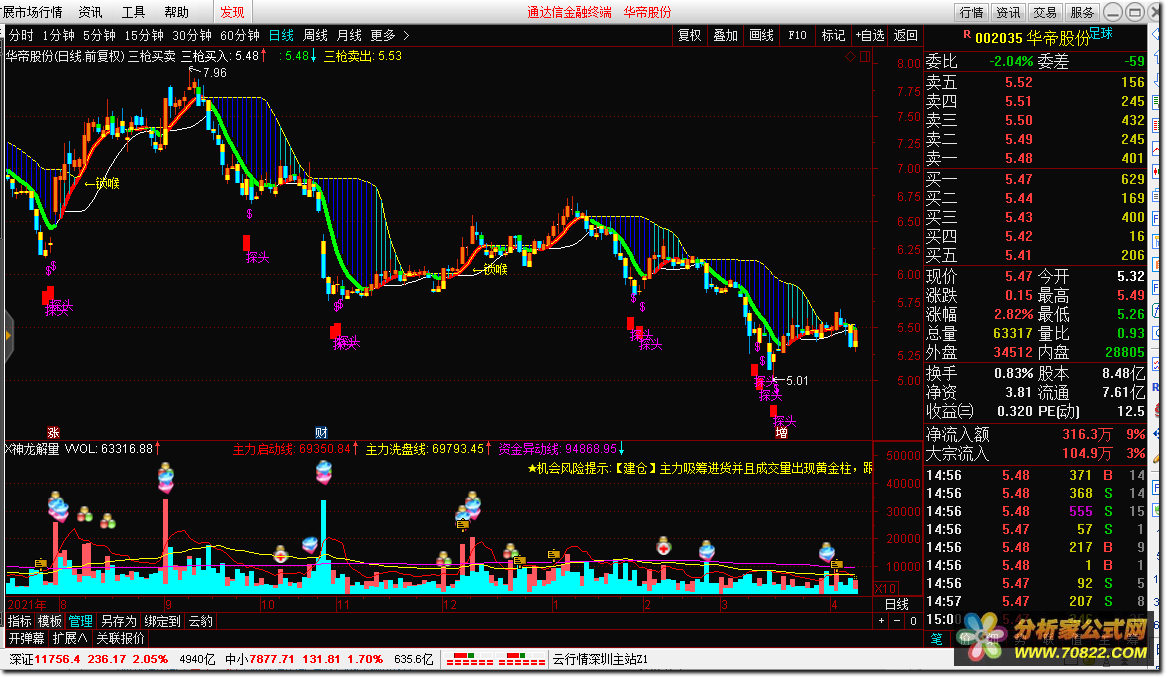
Task: Click the 买一 price 5.47 row
Action: pos(1035,179)
